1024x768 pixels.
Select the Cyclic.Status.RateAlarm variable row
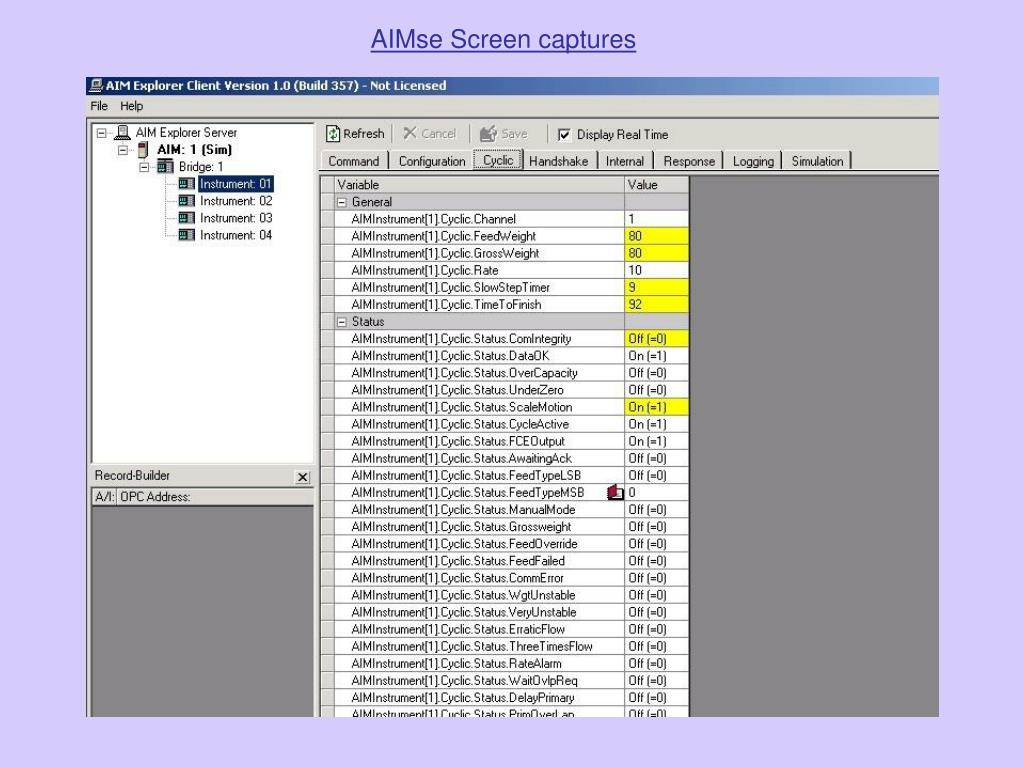(x=504, y=664)
